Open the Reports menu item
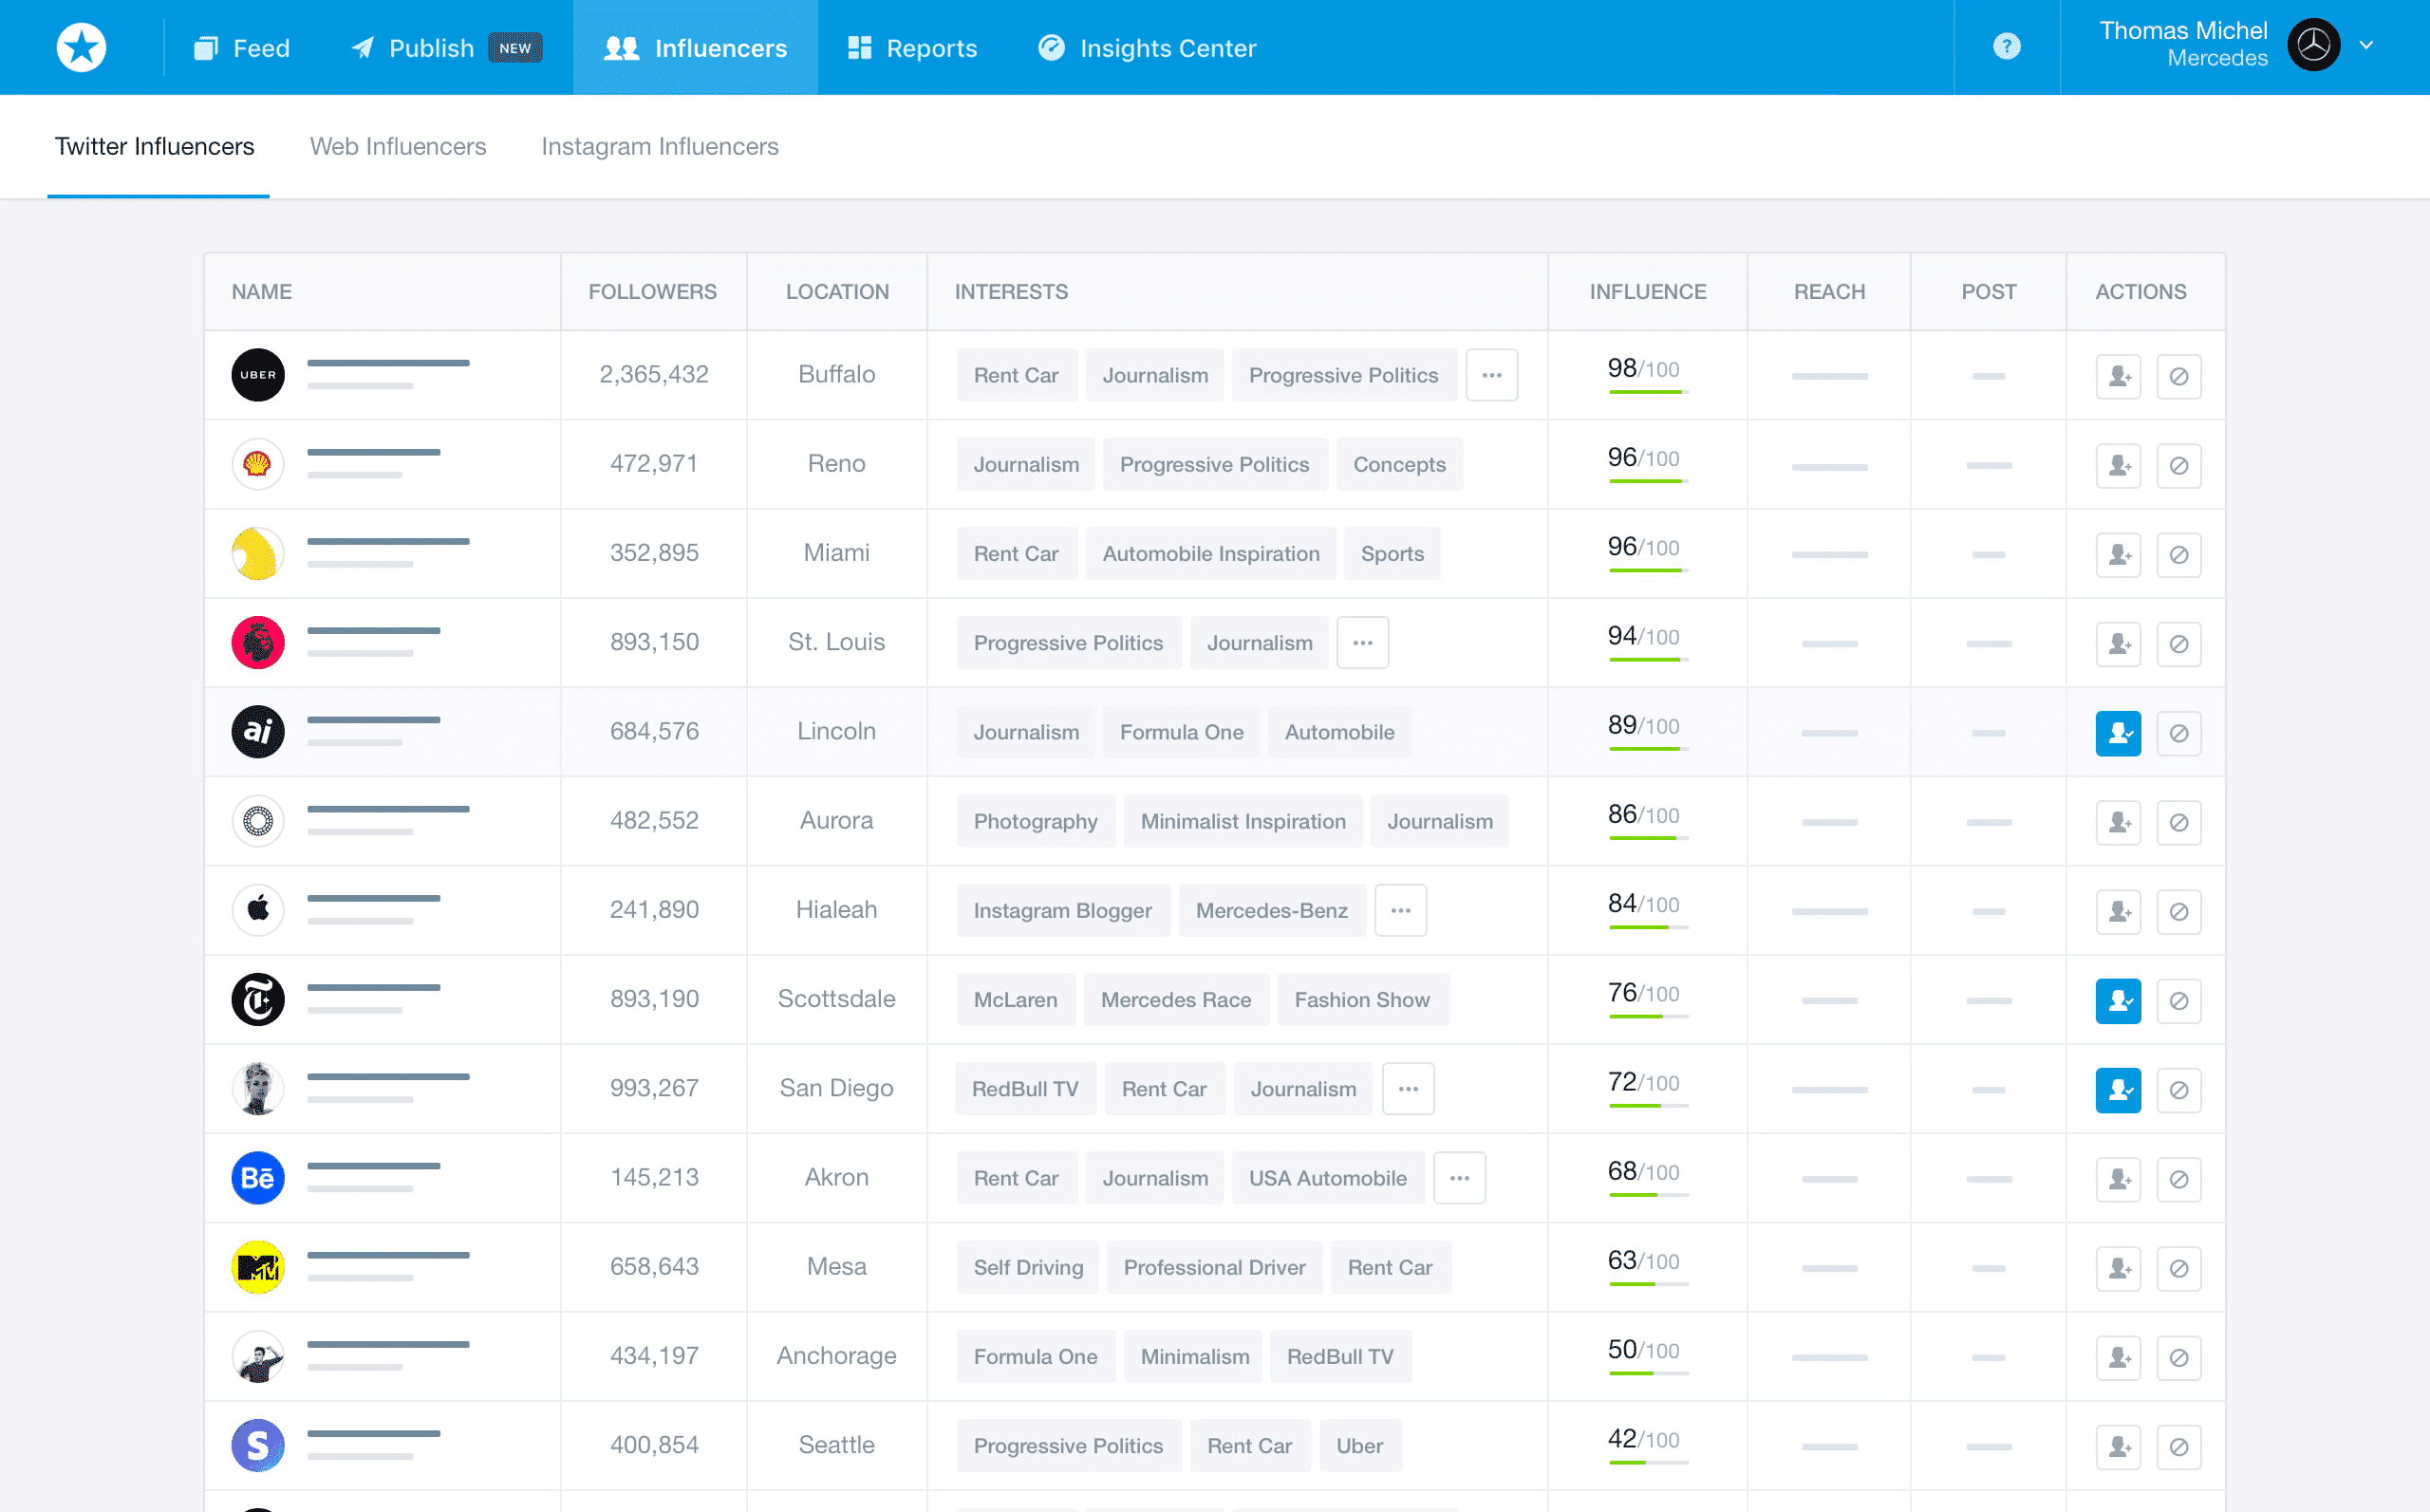This screenshot has height=1512, width=2430. [x=912, y=48]
